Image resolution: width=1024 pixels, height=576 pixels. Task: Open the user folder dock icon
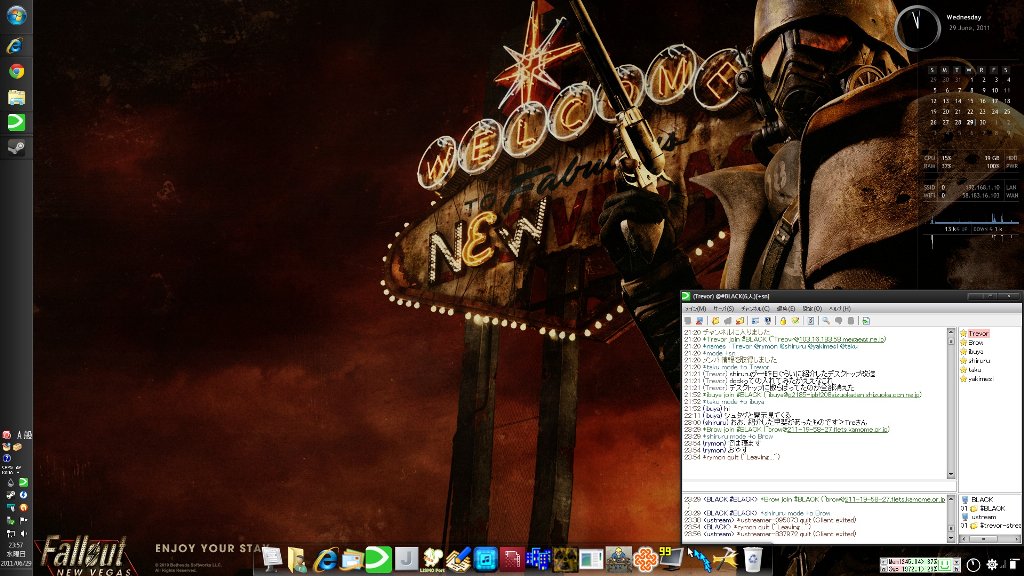297,560
